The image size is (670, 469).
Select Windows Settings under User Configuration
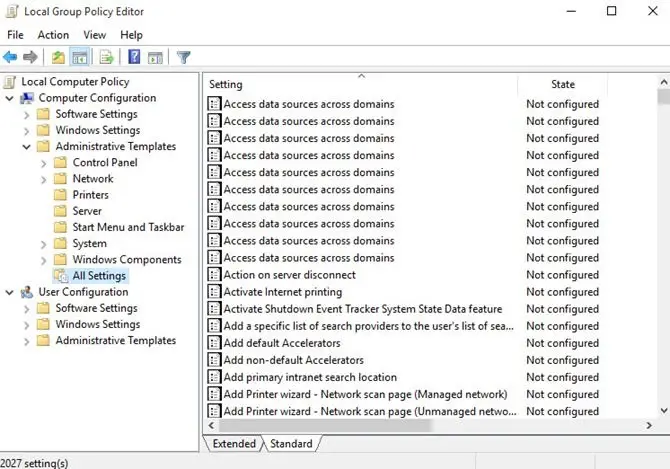tap(98, 324)
